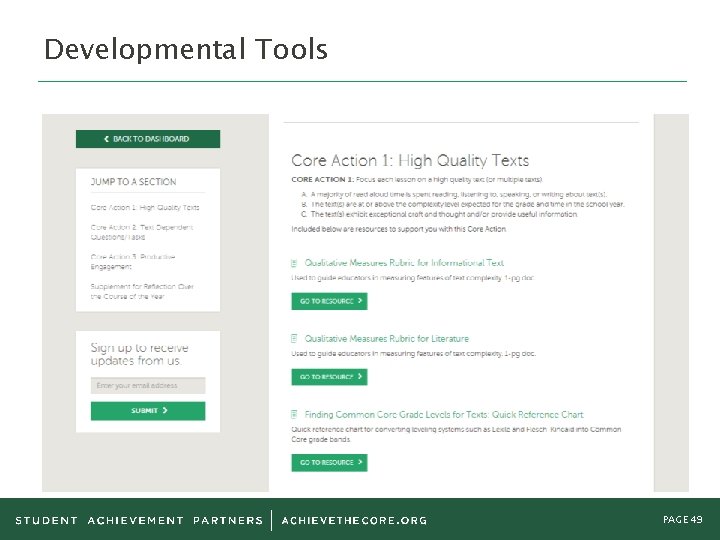Click ACHIEVETHECORE.ORG in the footer
720x540 pixels.
click(x=354, y=521)
